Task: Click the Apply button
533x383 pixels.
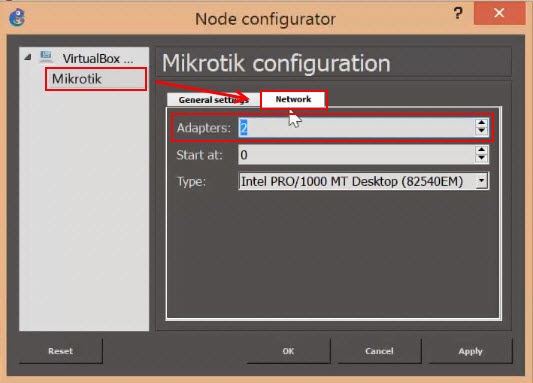Action: click(470, 351)
